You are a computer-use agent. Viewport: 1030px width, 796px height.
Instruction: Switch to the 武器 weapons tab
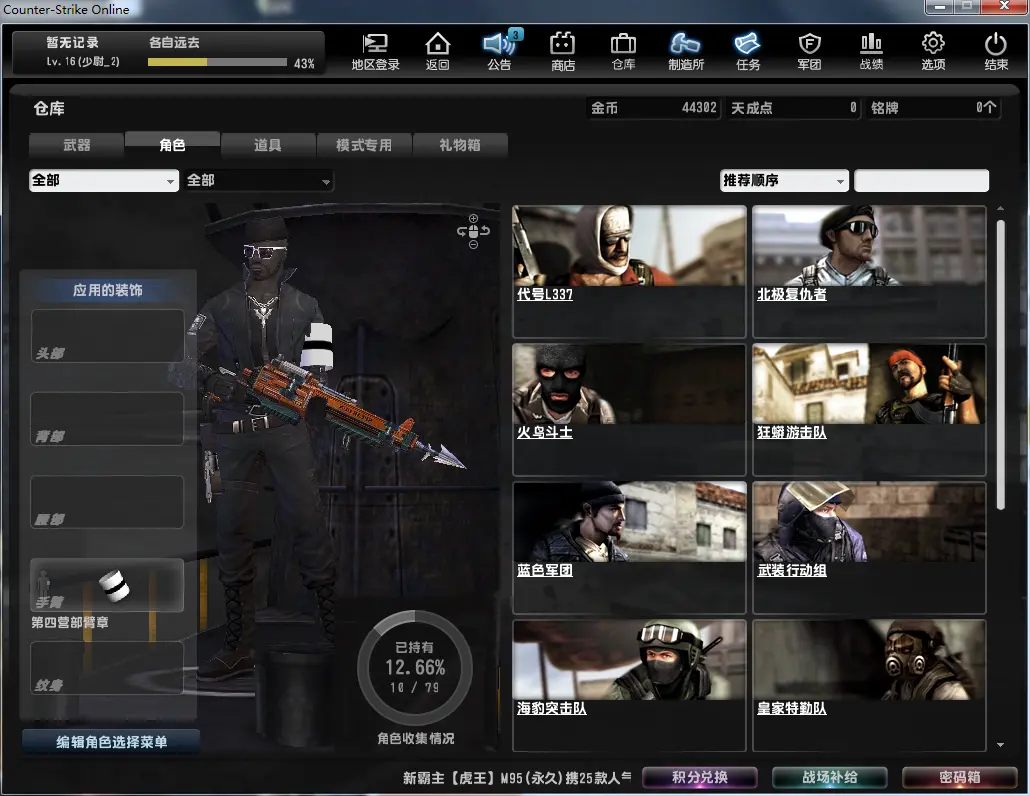pyautogui.click(x=77, y=144)
